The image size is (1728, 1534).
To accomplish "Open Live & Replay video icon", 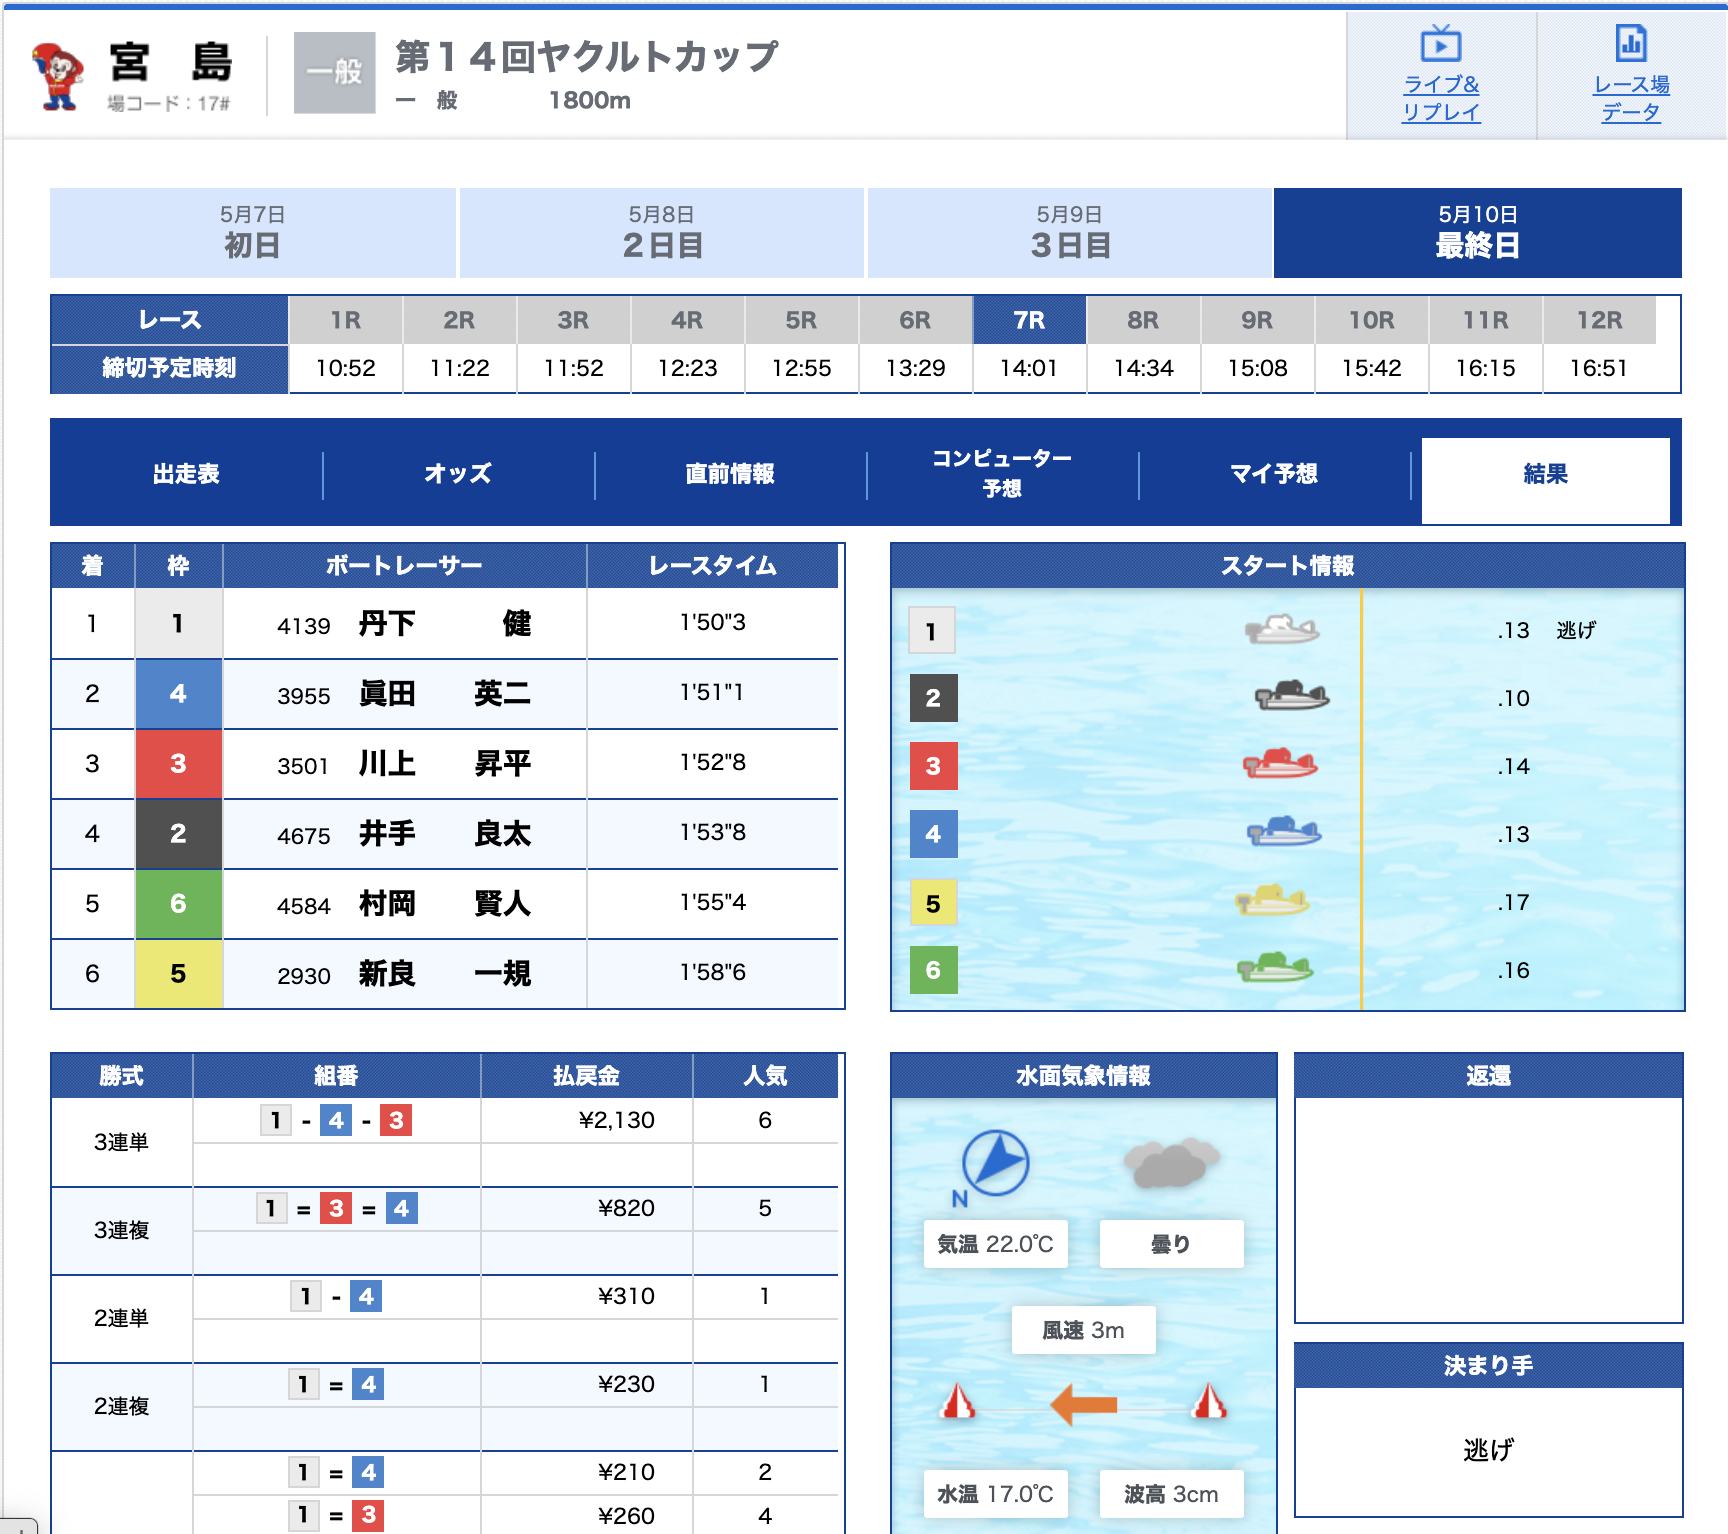I will [x=1440, y=44].
